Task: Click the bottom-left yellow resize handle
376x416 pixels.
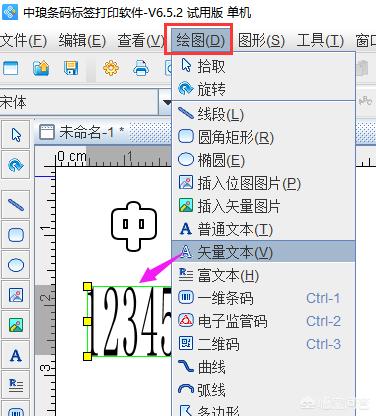Action: click(x=87, y=356)
